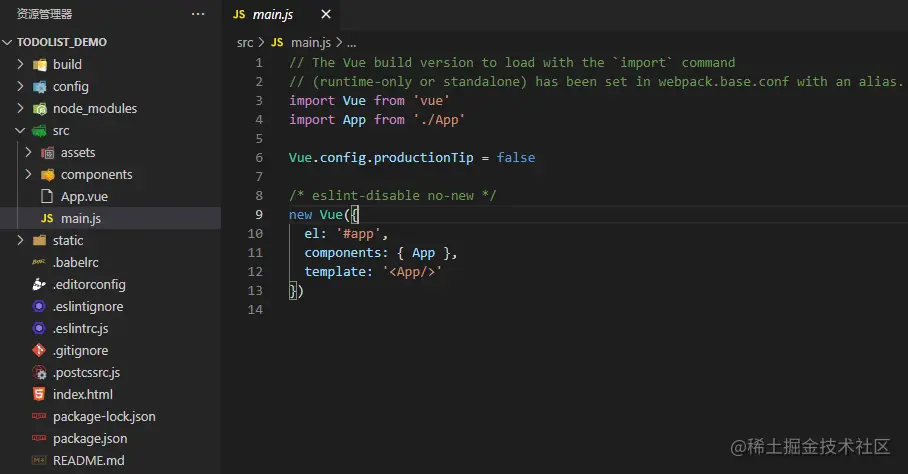Click the .eslintrc.js file icon
Image resolution: width=908 pixels, height=474 pixels.
[x=39, y=328]
